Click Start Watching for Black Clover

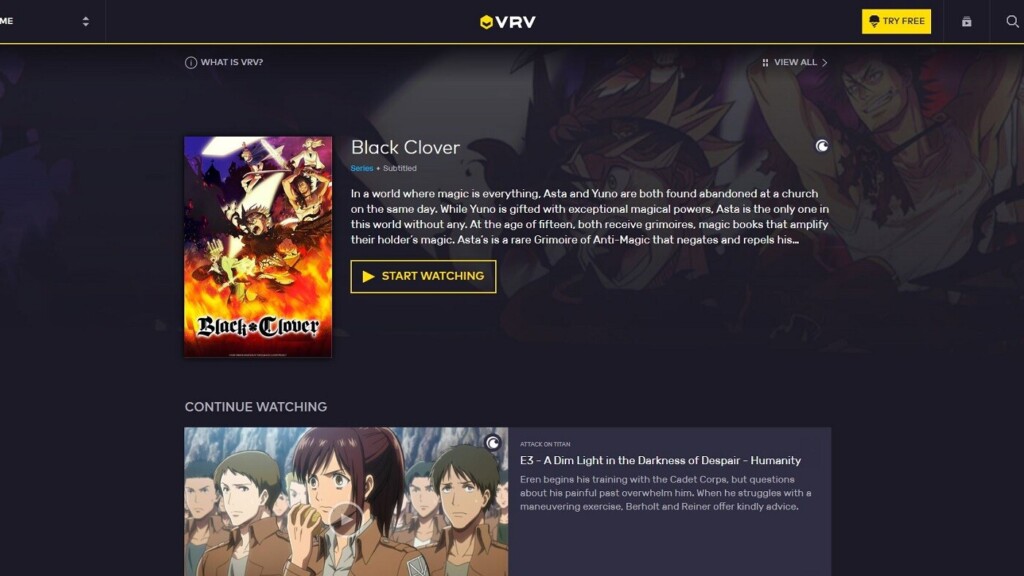tap(423, 276)
